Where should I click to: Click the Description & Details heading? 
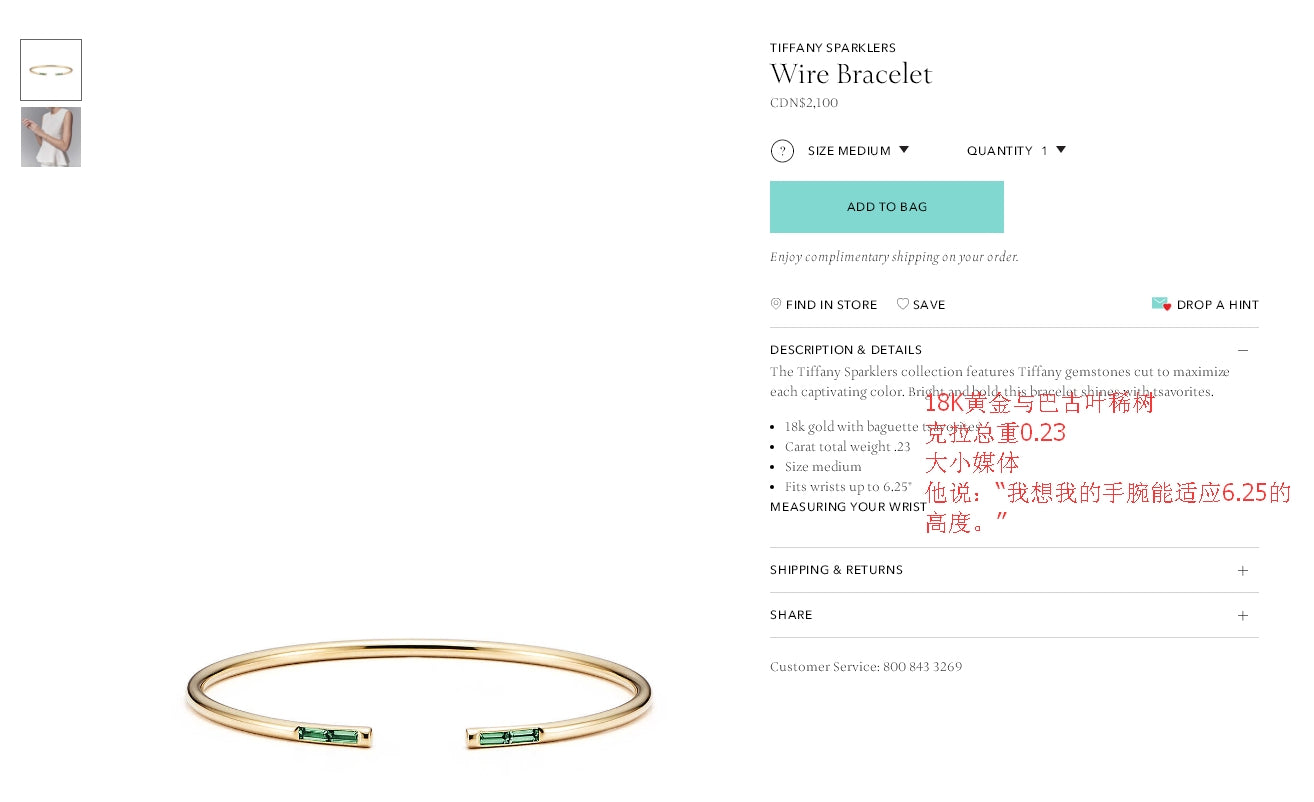tap(846, 350)
